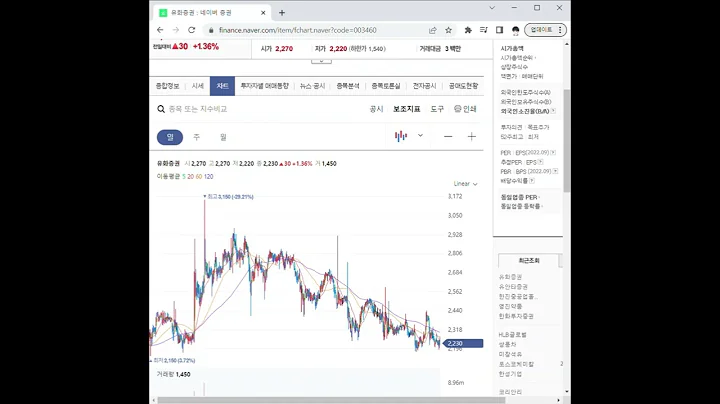Click help icon next to 추정PER EPS
The width and height of the screenshot is (720, 404).
coord(540,162)
